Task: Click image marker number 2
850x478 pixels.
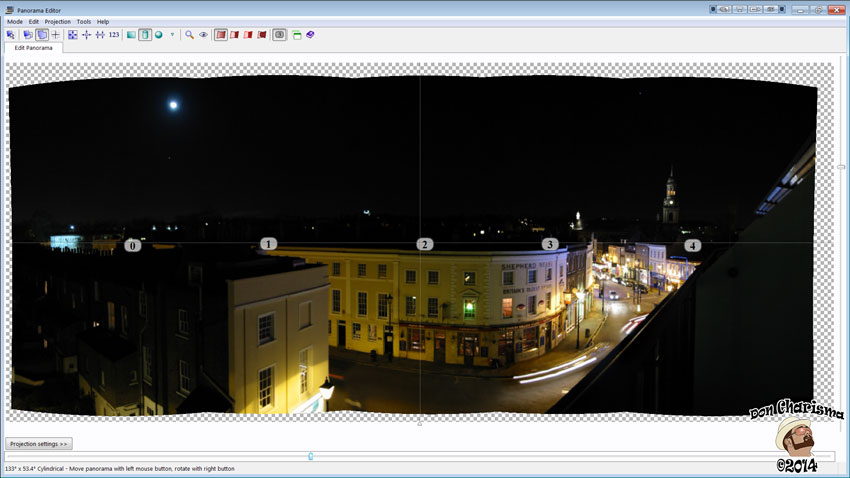Action: [x=425, y=244]
